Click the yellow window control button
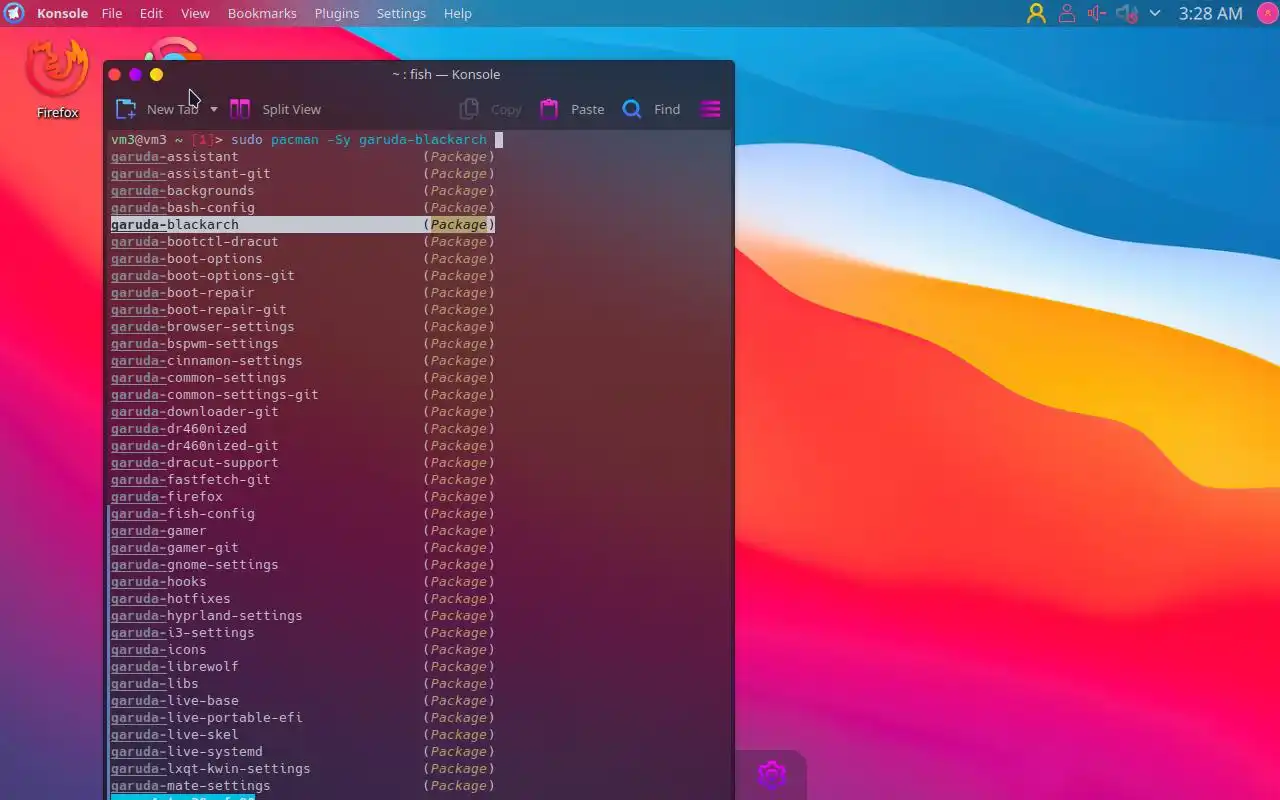 tap(156, 74)
